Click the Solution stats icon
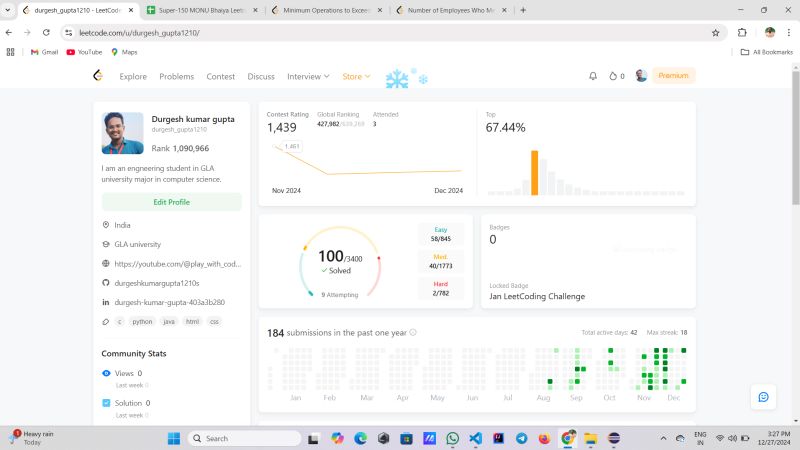 (106, 403)
